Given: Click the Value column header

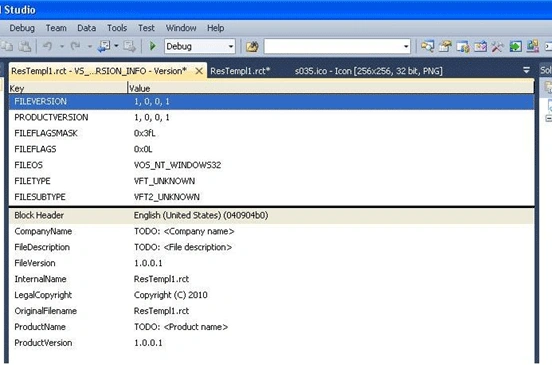Looking at the screenshot, I should tap(331, 88).
